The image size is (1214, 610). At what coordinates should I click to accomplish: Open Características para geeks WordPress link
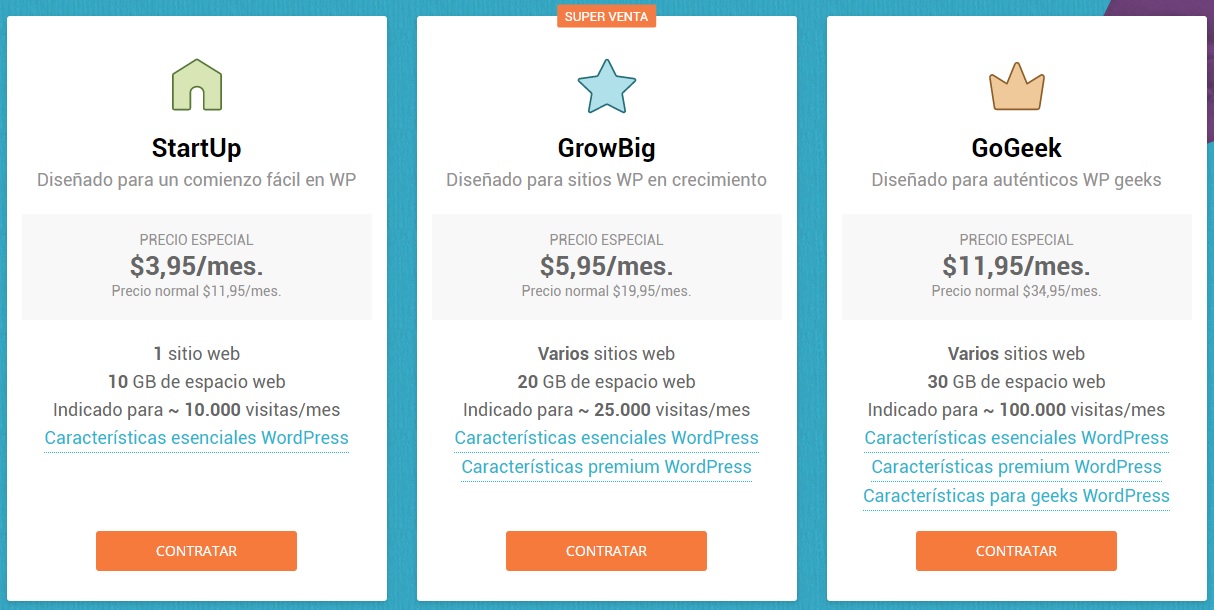[1016, 496]
